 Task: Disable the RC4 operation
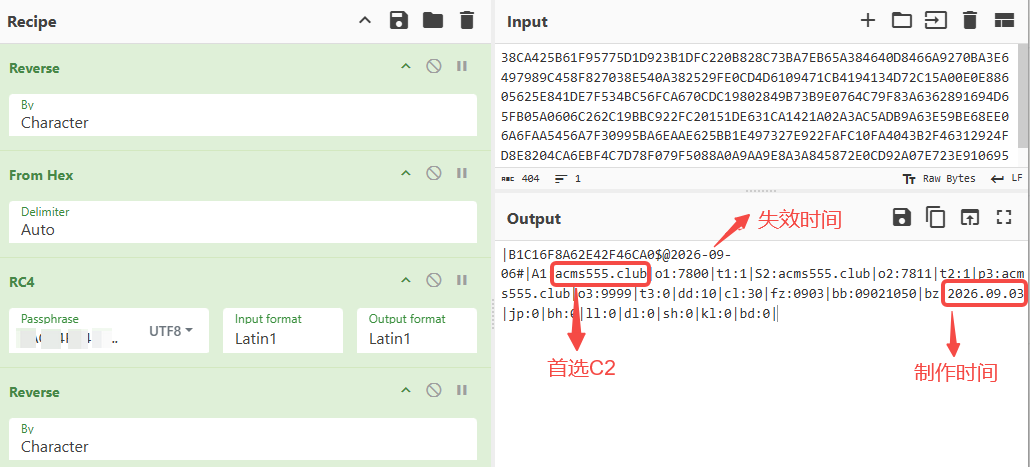(x=434, y=280)
